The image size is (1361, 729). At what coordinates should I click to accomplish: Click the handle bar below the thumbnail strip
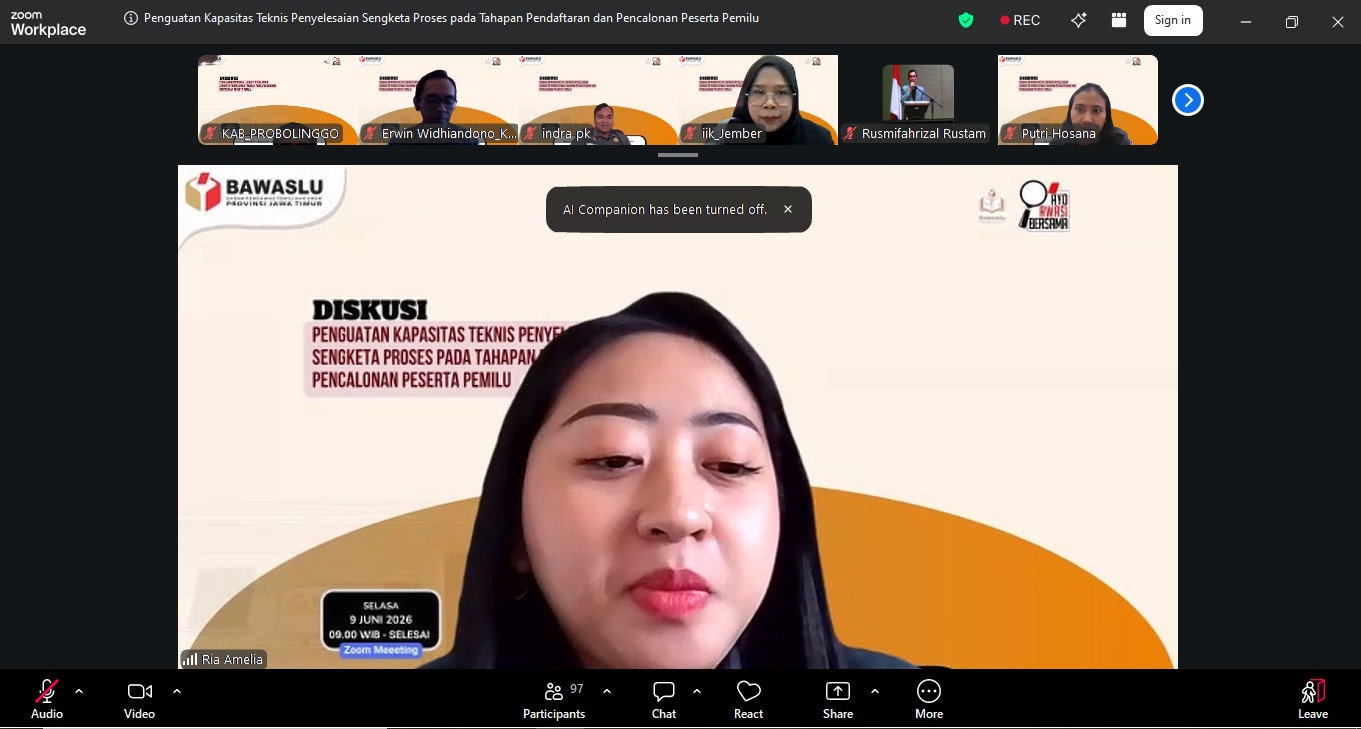point(678,155)
